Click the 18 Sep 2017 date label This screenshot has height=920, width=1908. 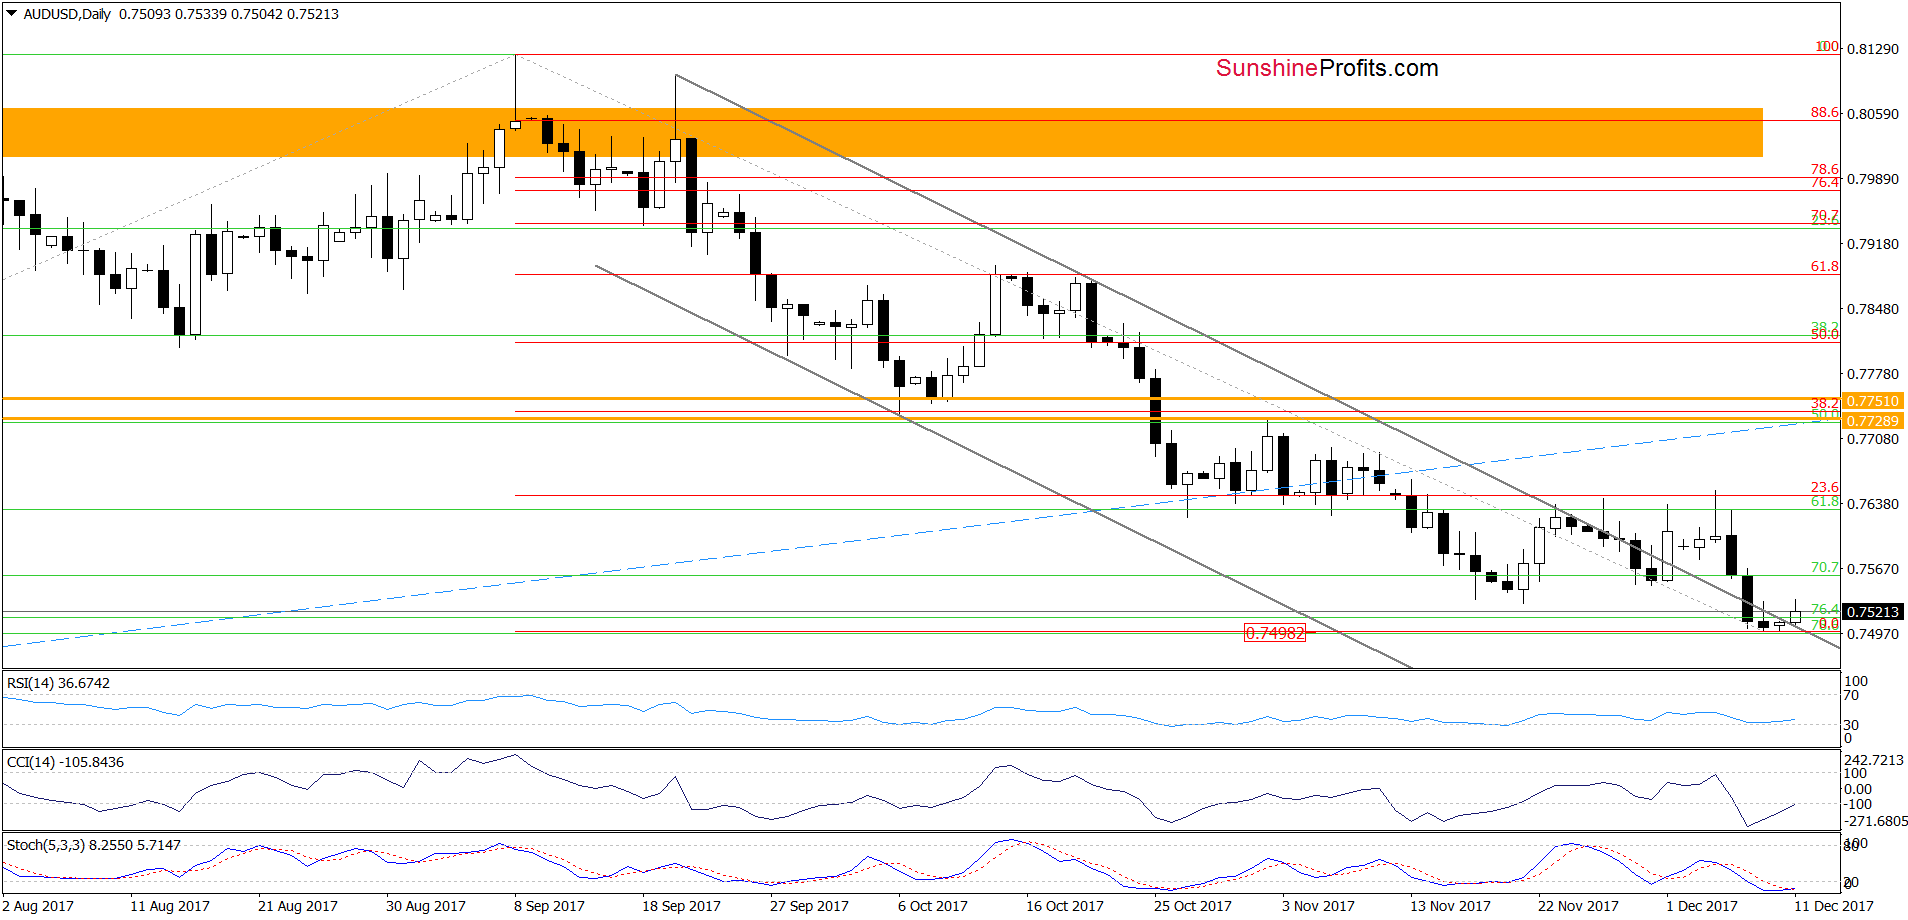click(681, 906)
